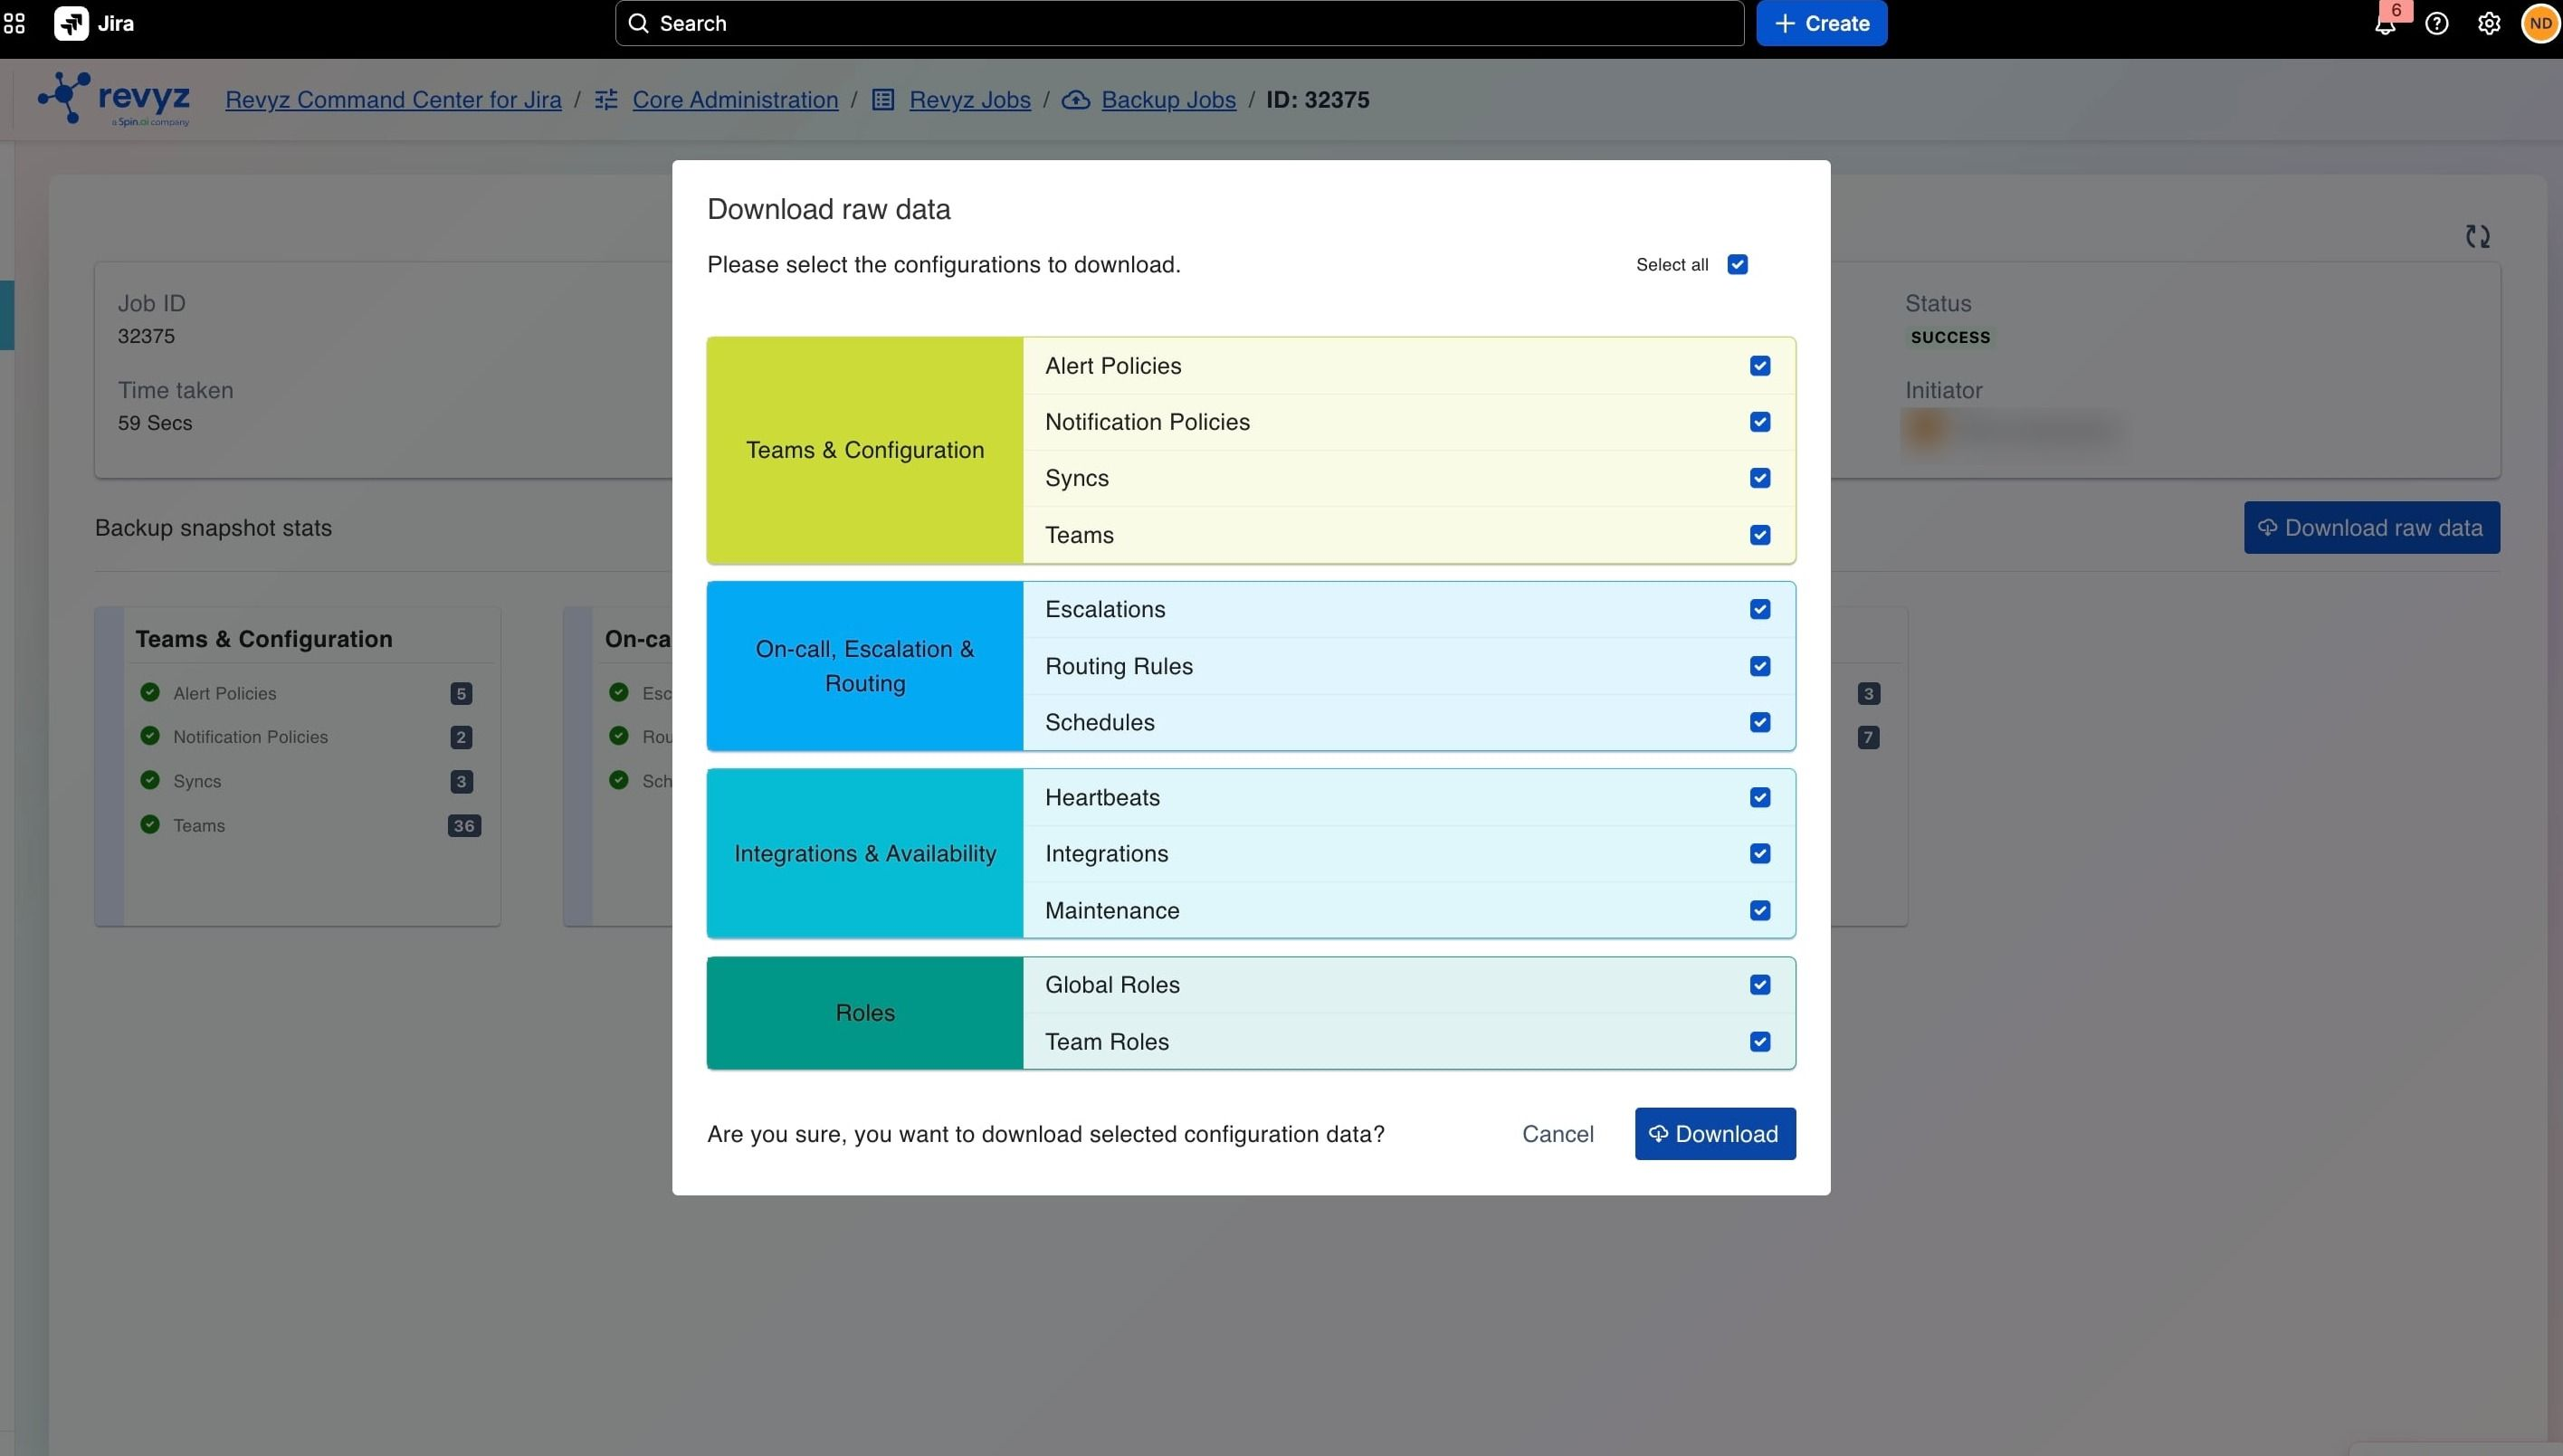Image resolution: width=2563 pixels, height=1456 pixels.
Task: Click 'Teams & Configuration' stats card heading
Action: click(264, 639)
